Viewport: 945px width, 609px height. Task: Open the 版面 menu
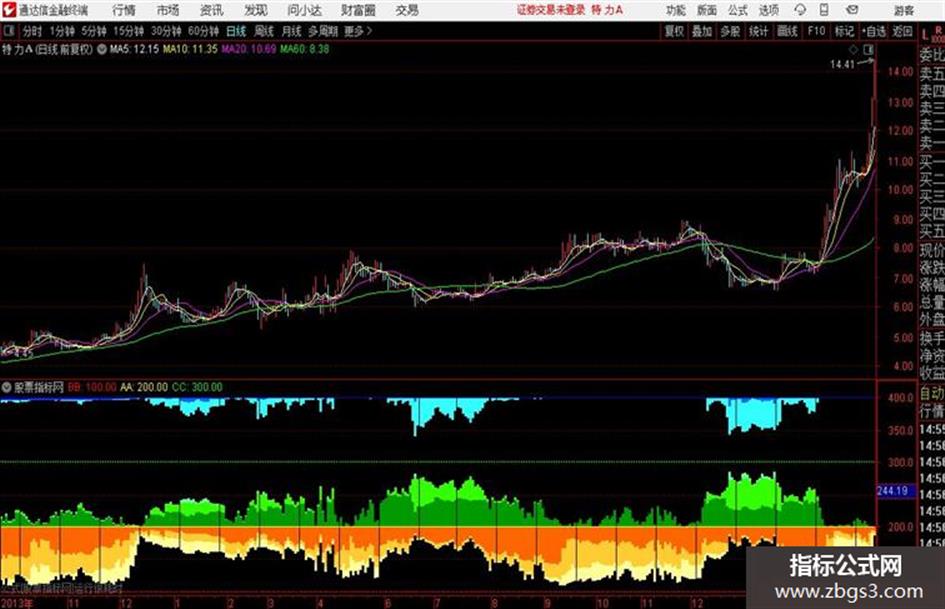click(707, 10)
